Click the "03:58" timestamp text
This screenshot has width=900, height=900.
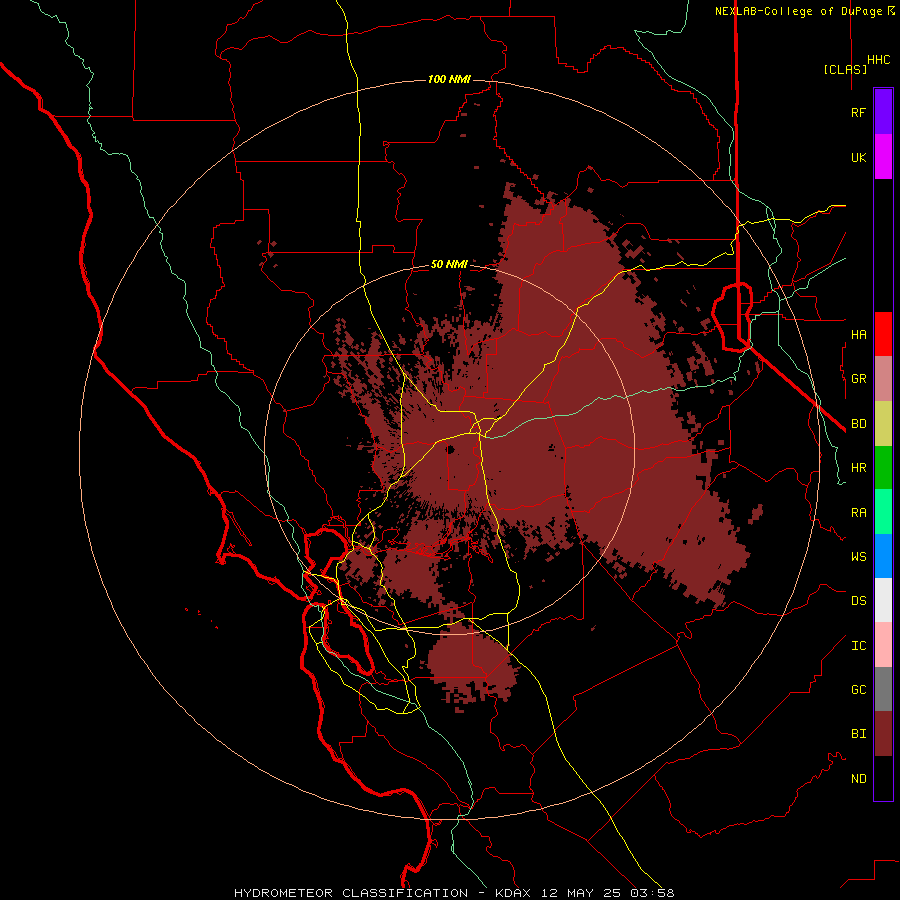tap(651, 893)
